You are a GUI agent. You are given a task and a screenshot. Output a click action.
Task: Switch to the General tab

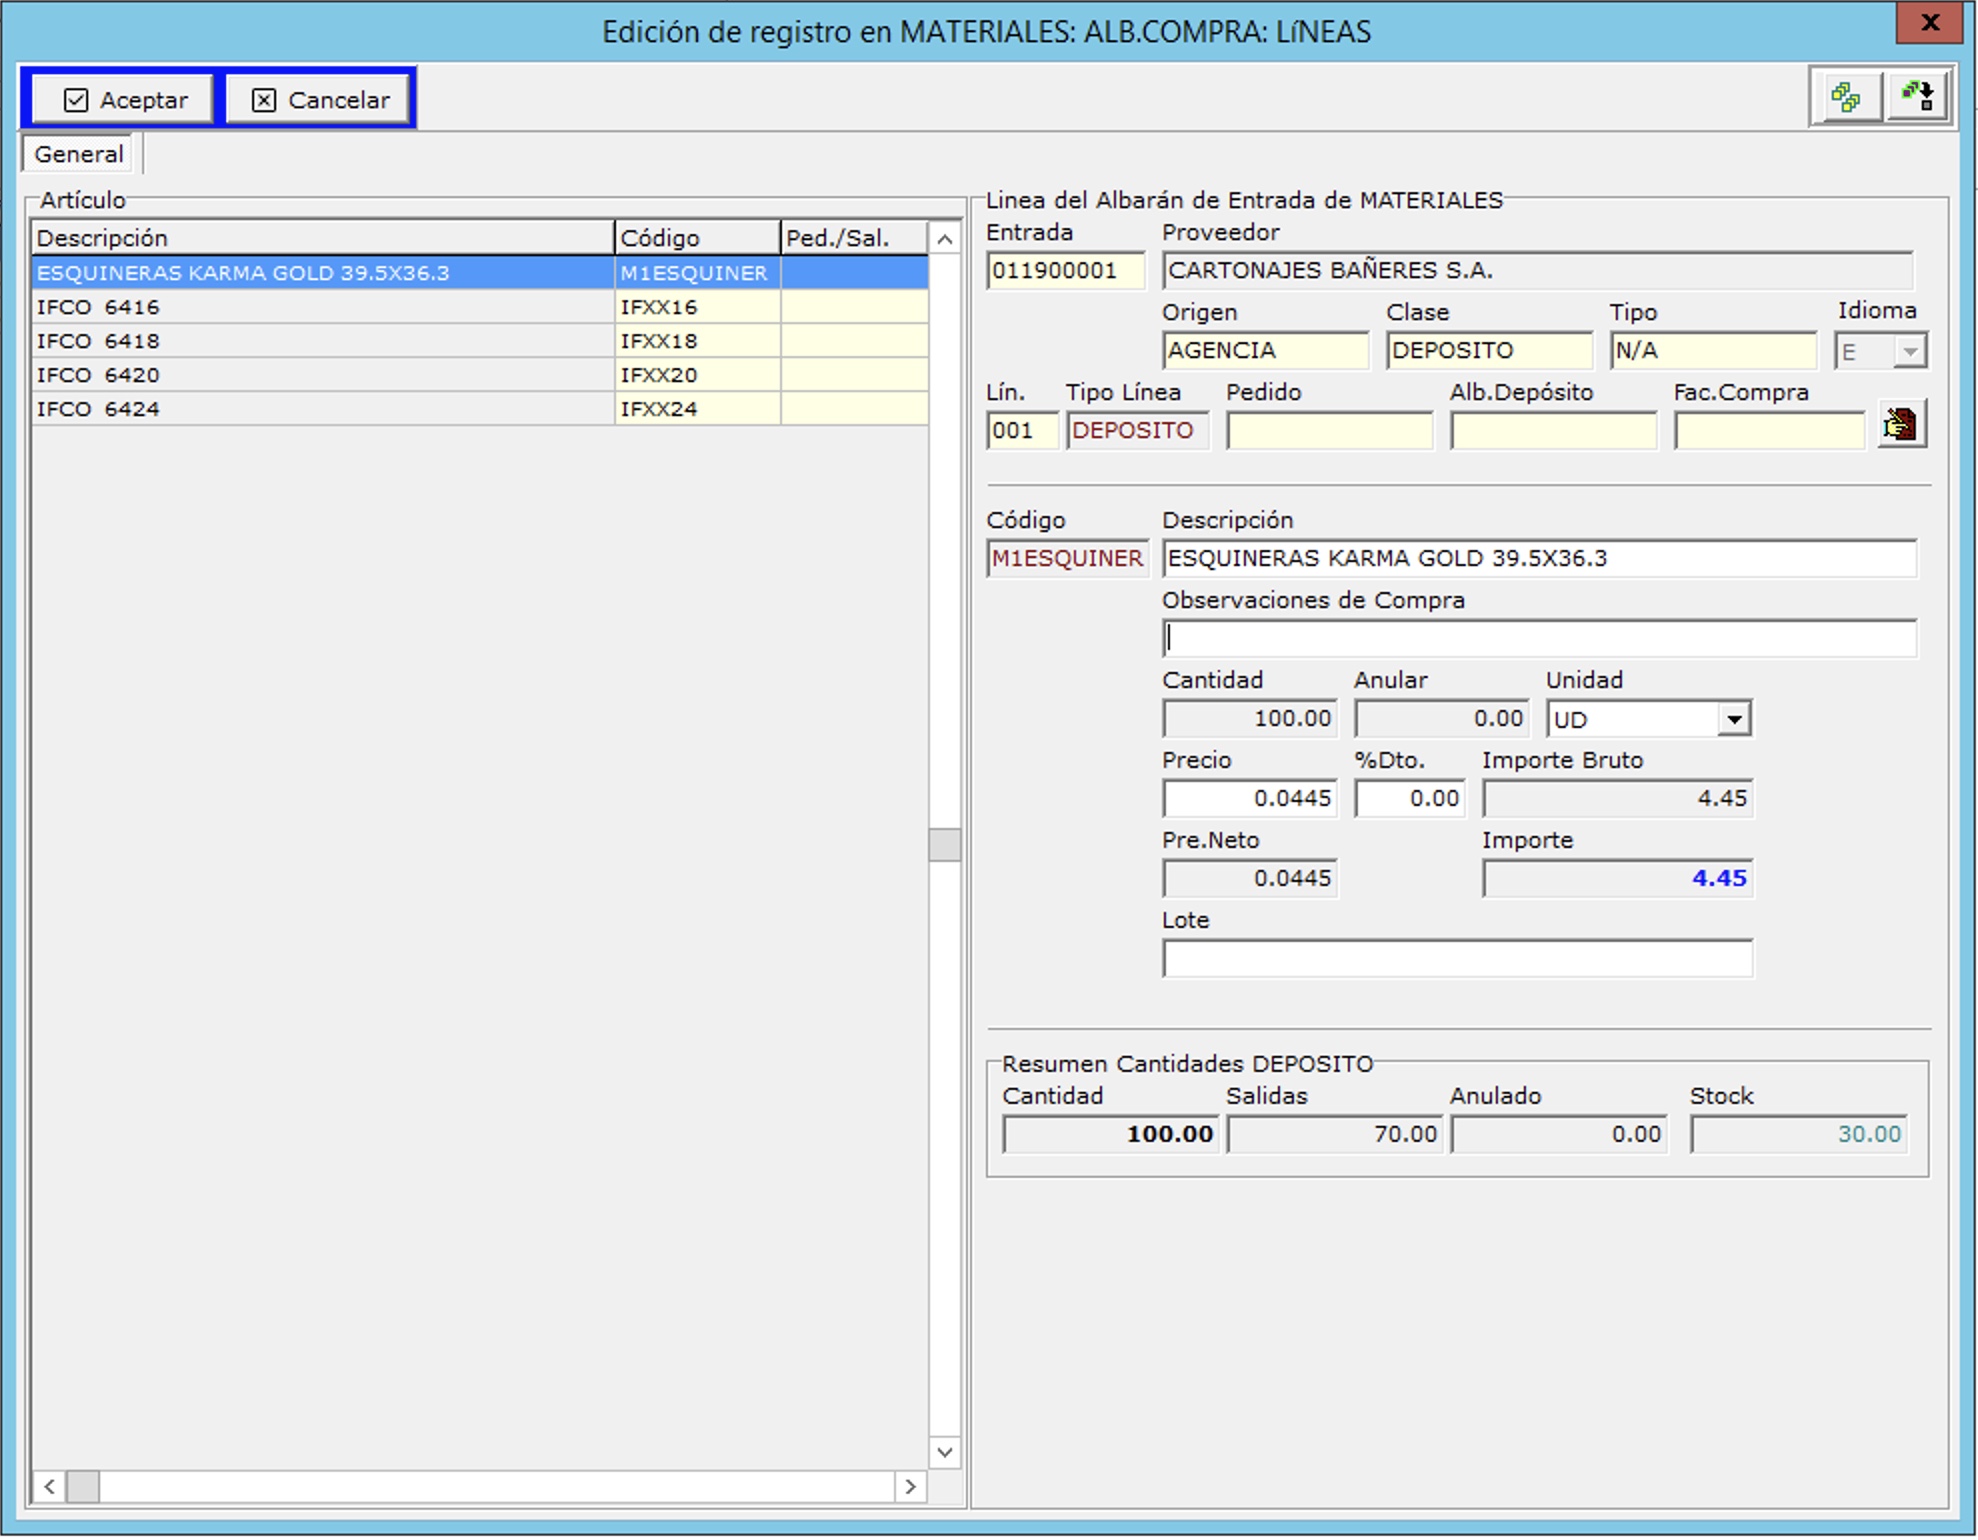click(78, 154)
